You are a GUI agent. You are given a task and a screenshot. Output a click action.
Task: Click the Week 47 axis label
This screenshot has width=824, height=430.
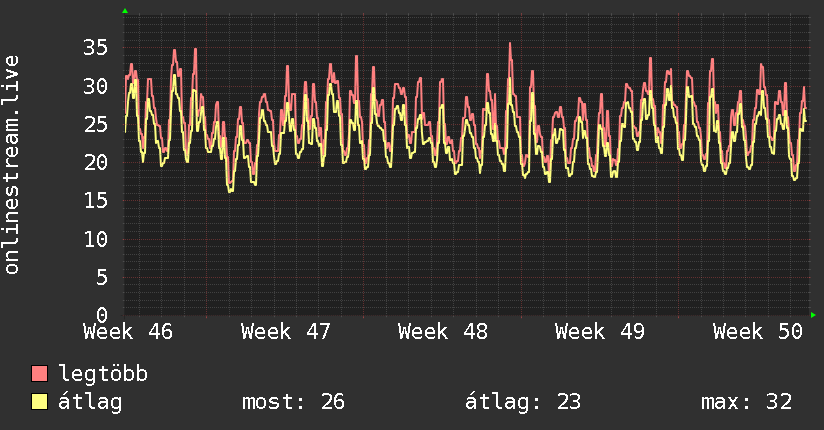[286, 332]
